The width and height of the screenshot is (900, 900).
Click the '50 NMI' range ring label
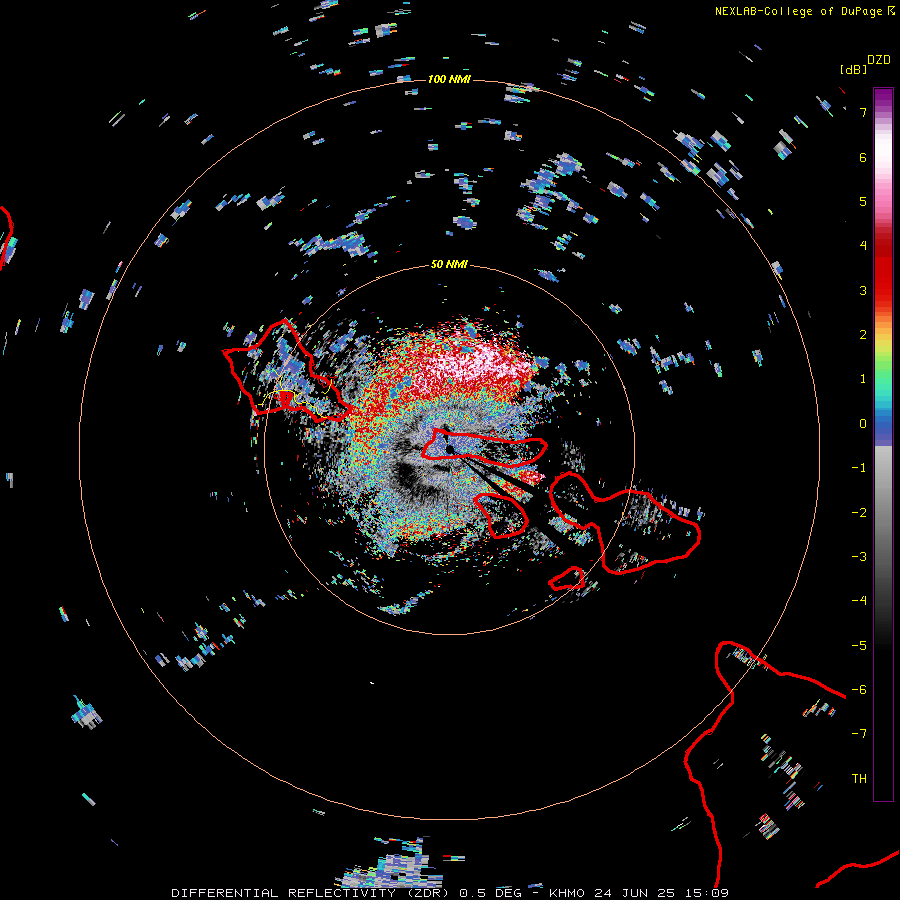point(449,264)
